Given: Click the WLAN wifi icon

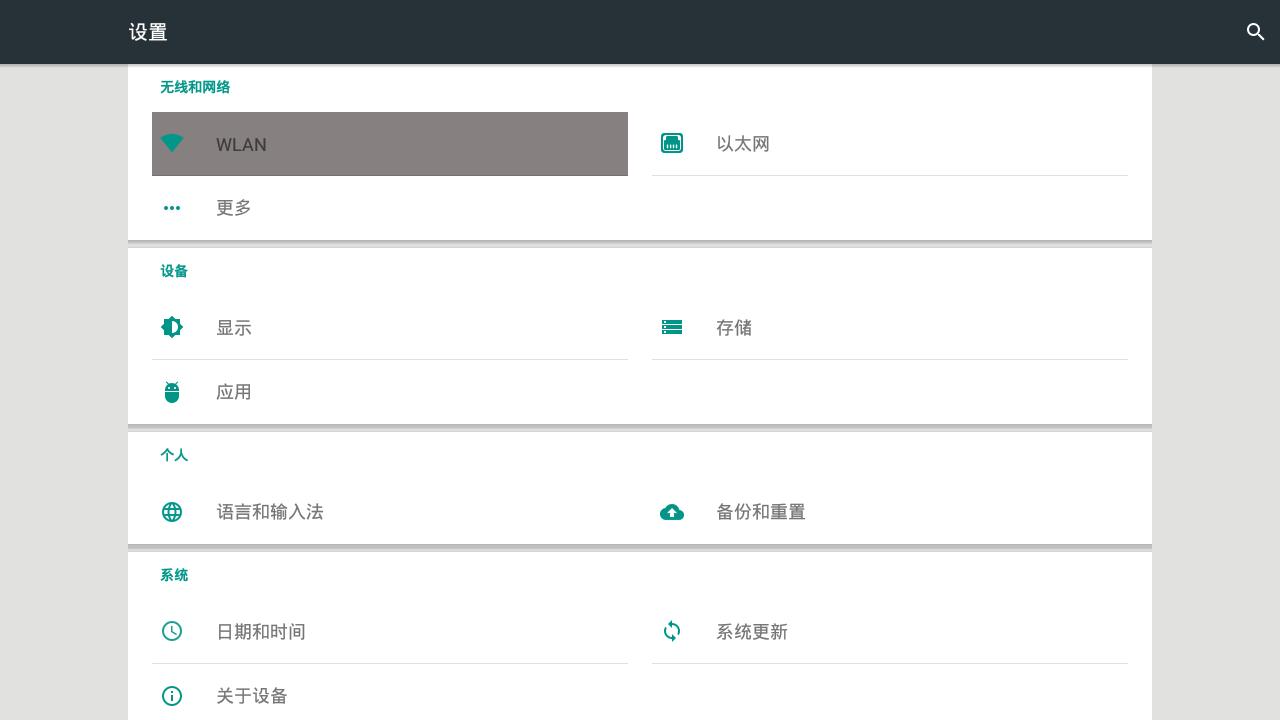Looking at the screenshot, I should pyautogui.click(x=172, y=143).
